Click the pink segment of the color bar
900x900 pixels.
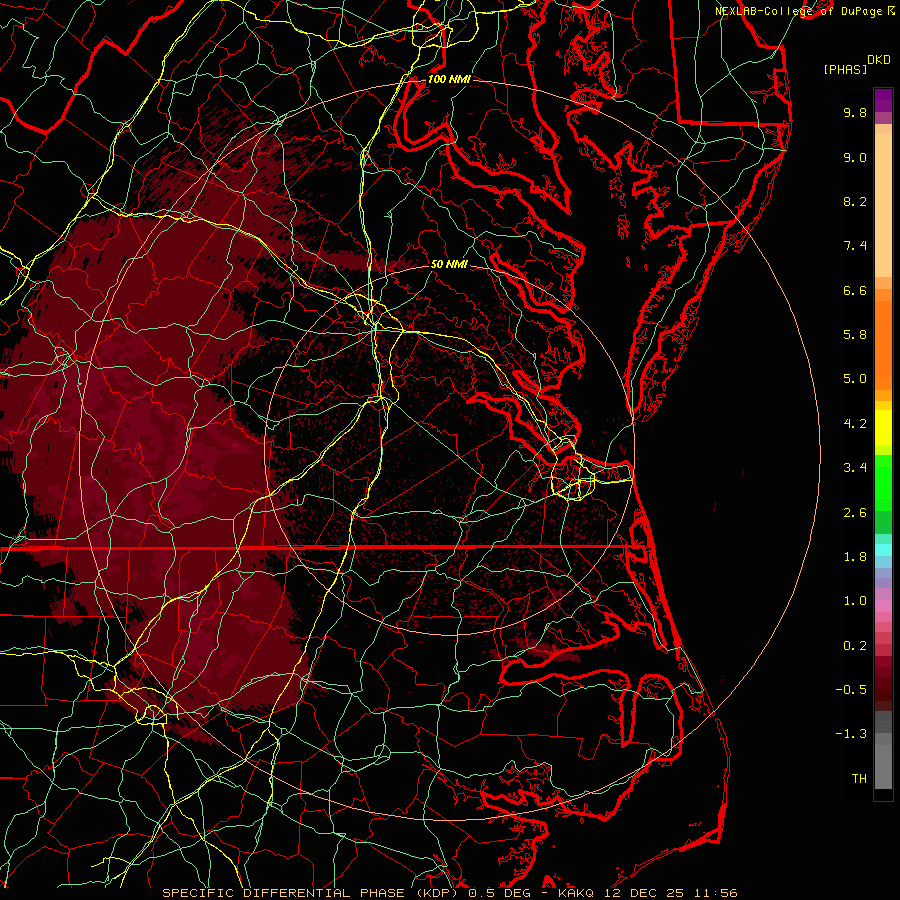pyautogui.click(x=883, y=606)
